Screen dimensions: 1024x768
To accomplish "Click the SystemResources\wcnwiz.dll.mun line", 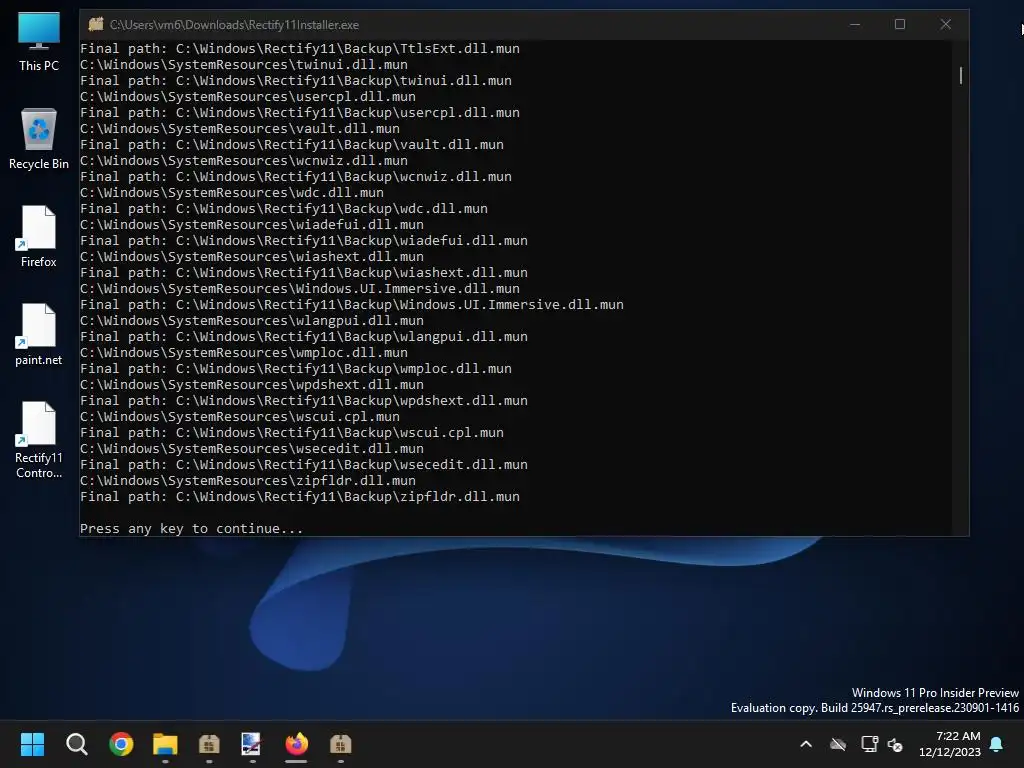I will coord(244,161).
